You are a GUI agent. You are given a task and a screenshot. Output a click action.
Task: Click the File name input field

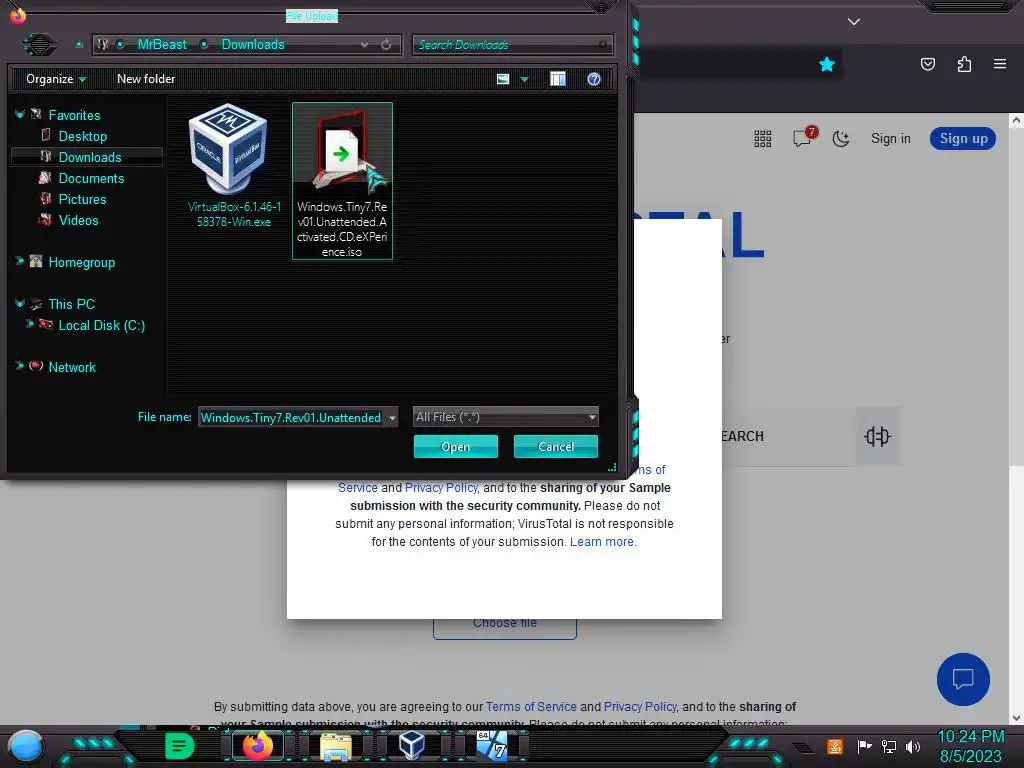(x=291, y=417)
